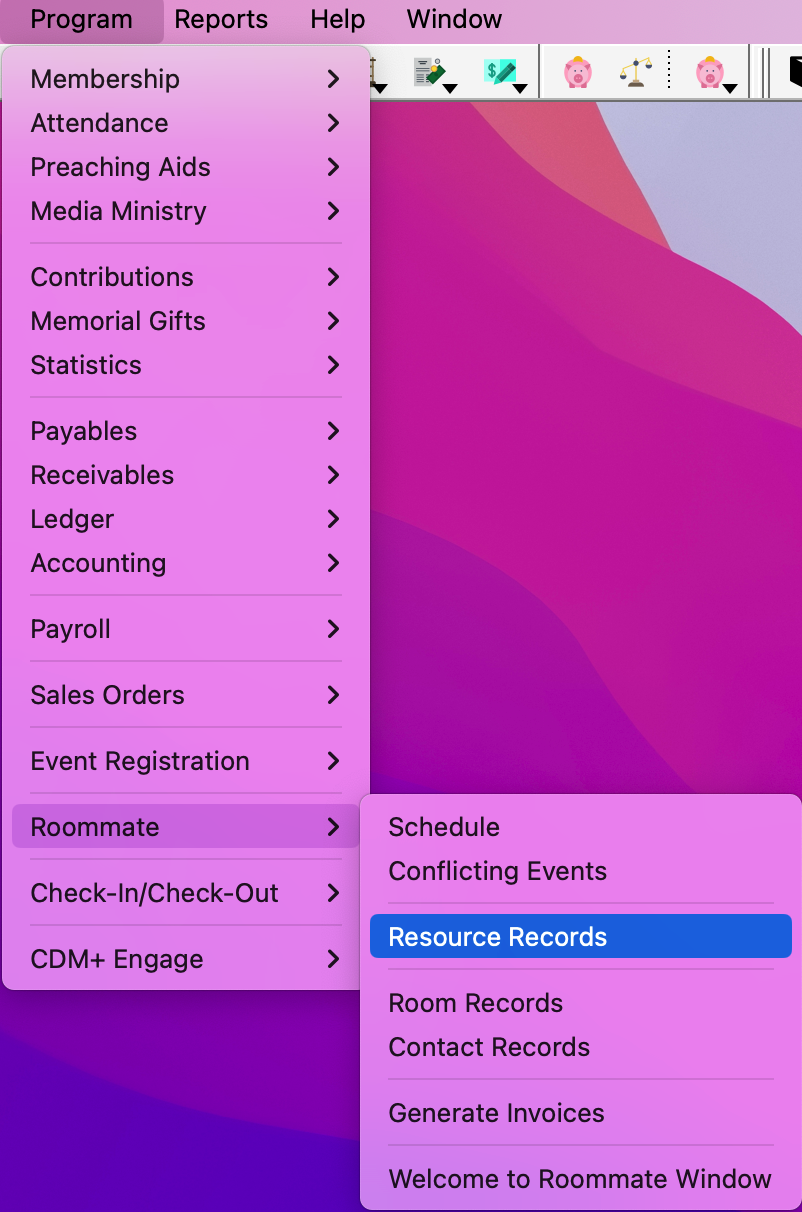Screen dimensions: 802x1212
Task: Select Conflicting Events menu item
Action: (497, 871)
